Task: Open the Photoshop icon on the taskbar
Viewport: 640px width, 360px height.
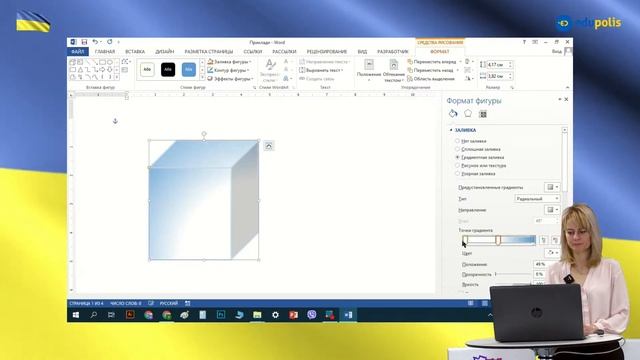Action: pyautogui.click(x=221, y=315)
